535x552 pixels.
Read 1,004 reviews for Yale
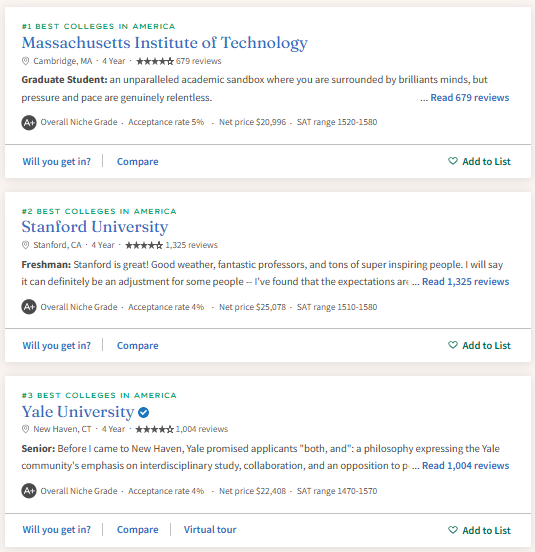[465, 466]
